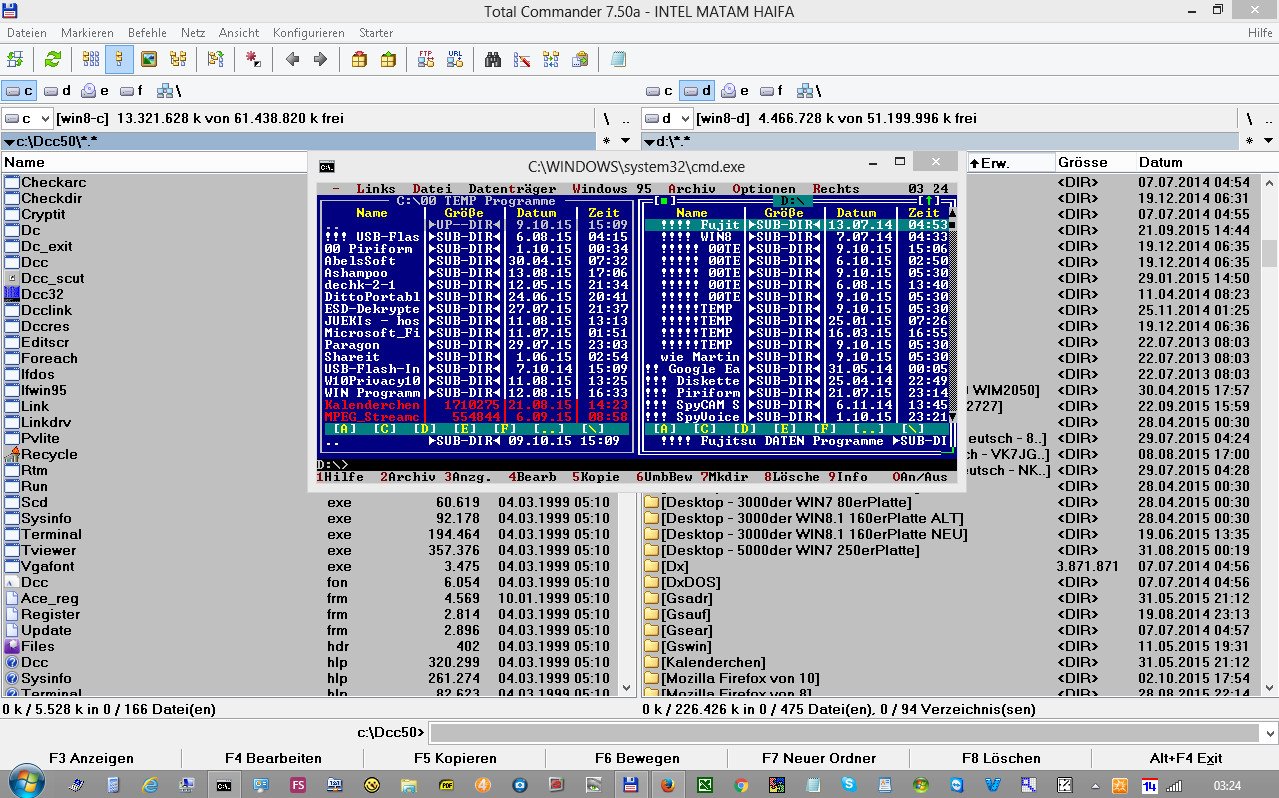Open the Befehle menu
The height and width of the screenshot is (798, 1279).
[145, 33]
